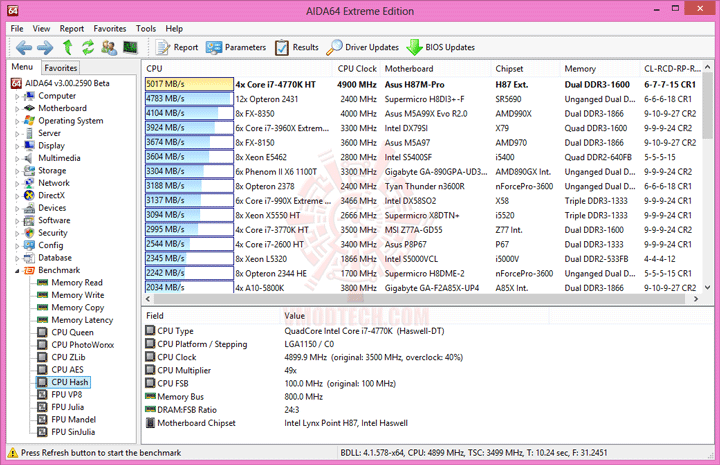Open the Memory Read benchmark
Screen dimensions: 720x465
click(77, 282)
